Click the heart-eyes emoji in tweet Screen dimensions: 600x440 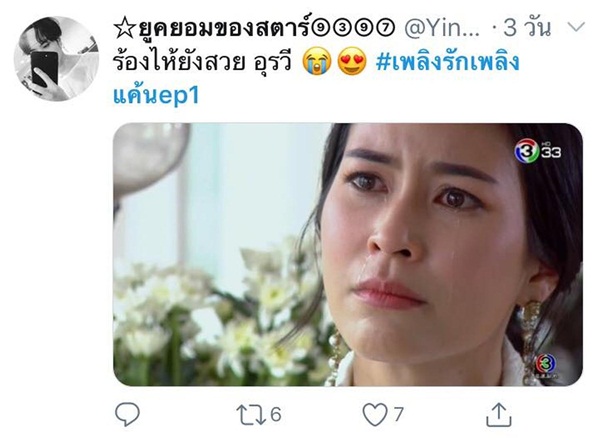click(x=352, y=62)
